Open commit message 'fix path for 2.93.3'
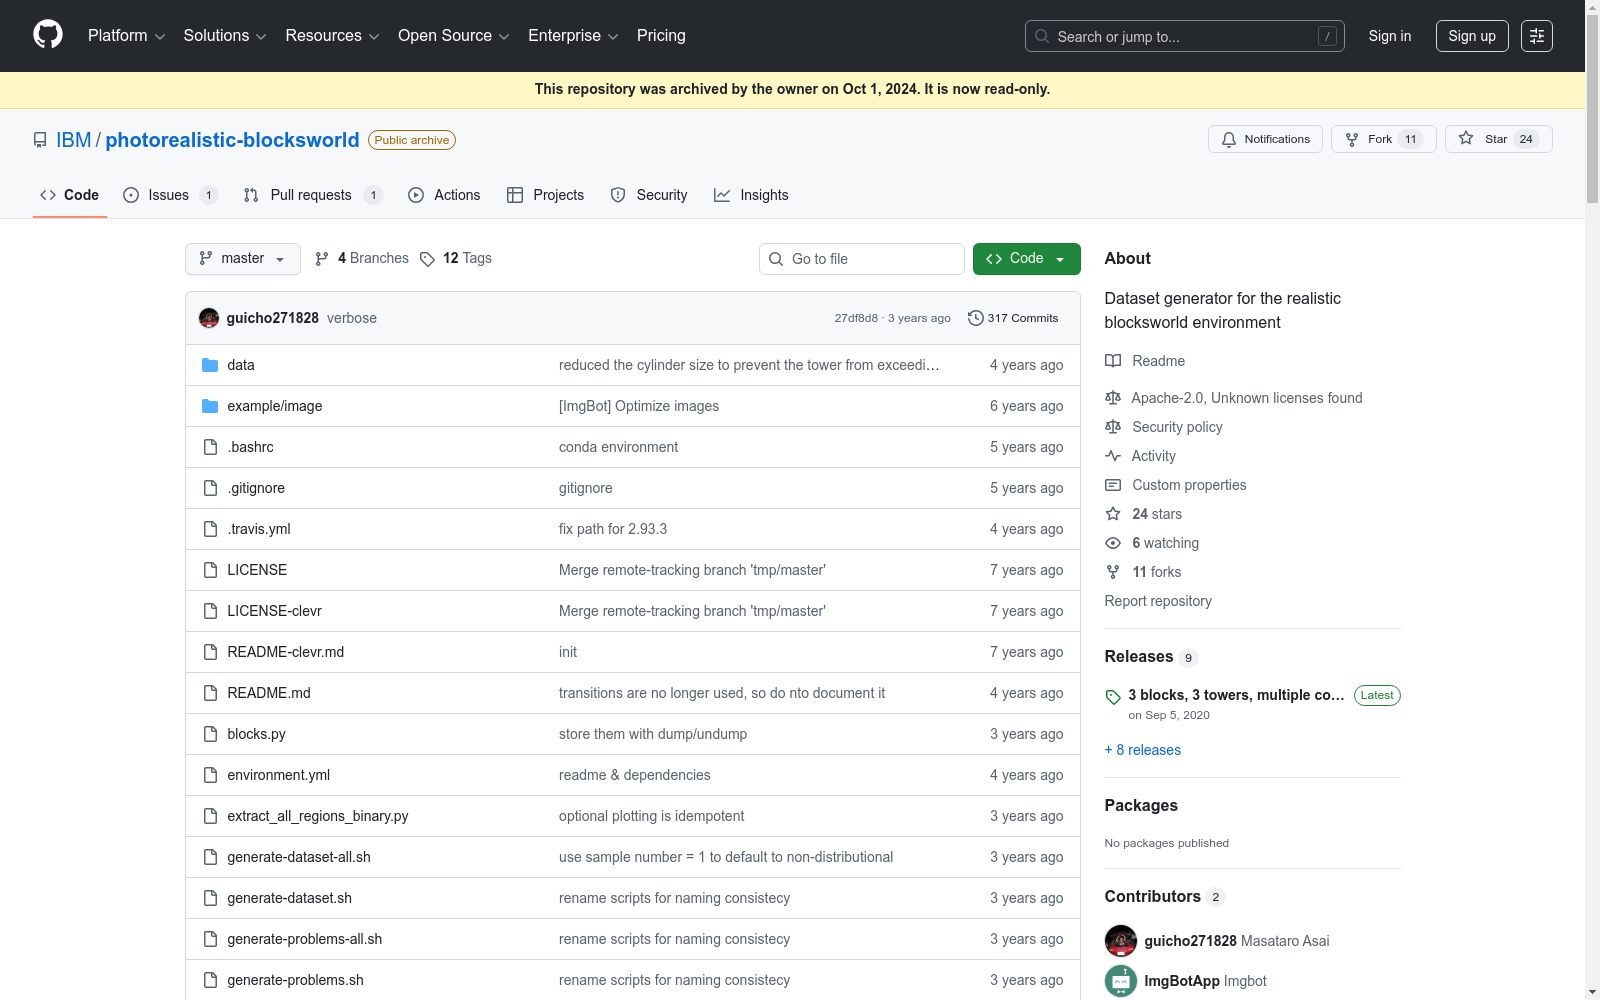 click(613, 529)
